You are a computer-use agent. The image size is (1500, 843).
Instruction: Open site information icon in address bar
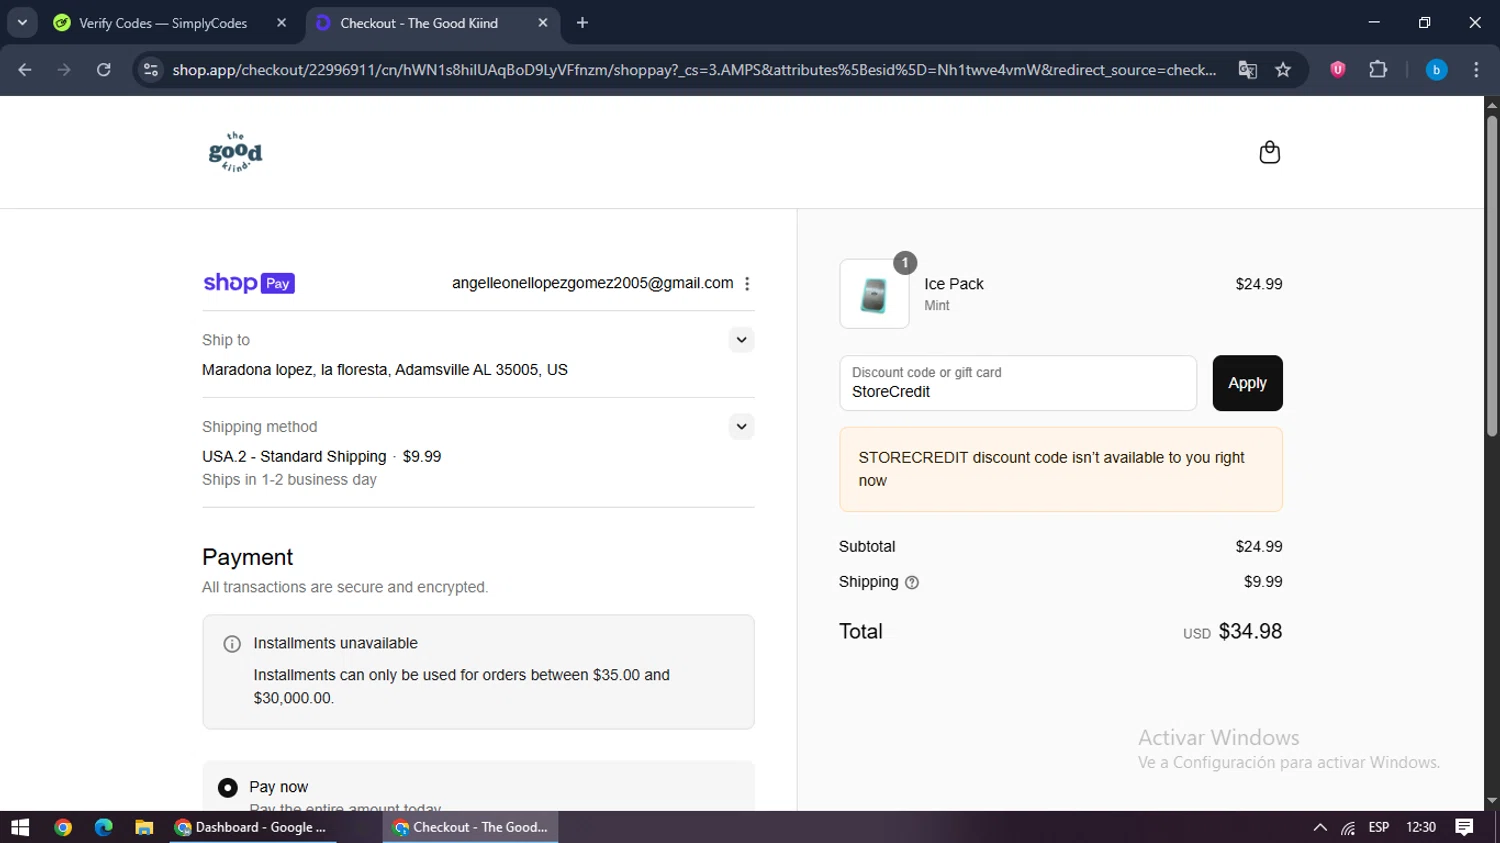[x=151, y=70]
